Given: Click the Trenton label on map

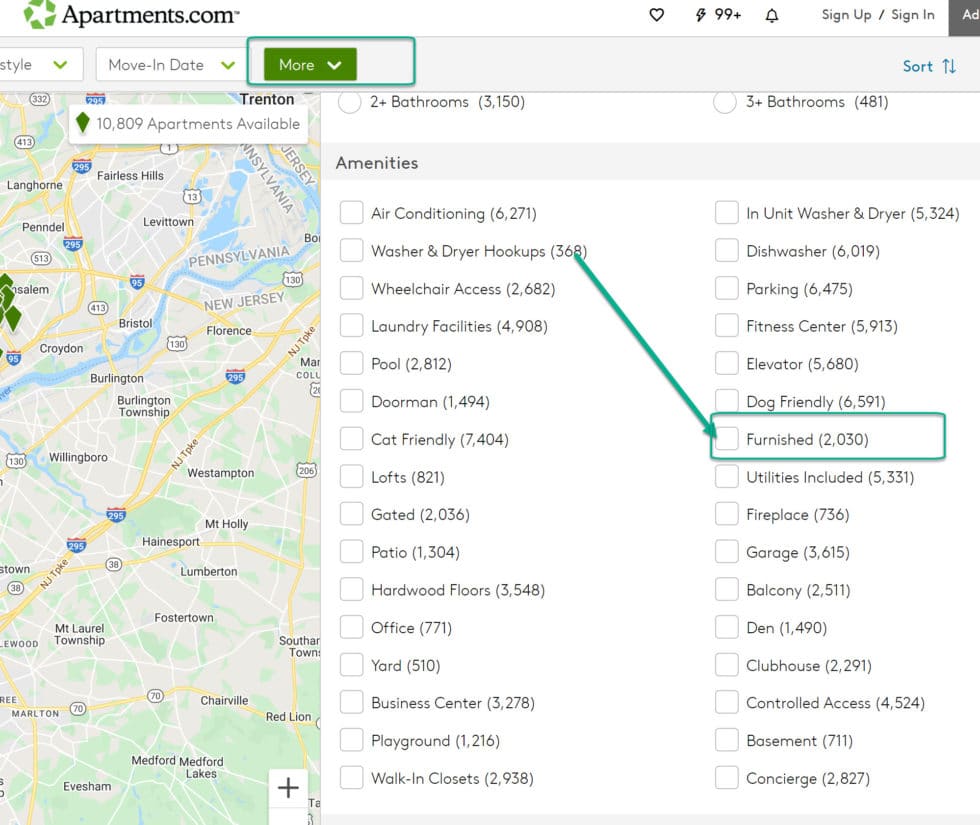Looking at the screenshot, I should click(x=267, y=99).
